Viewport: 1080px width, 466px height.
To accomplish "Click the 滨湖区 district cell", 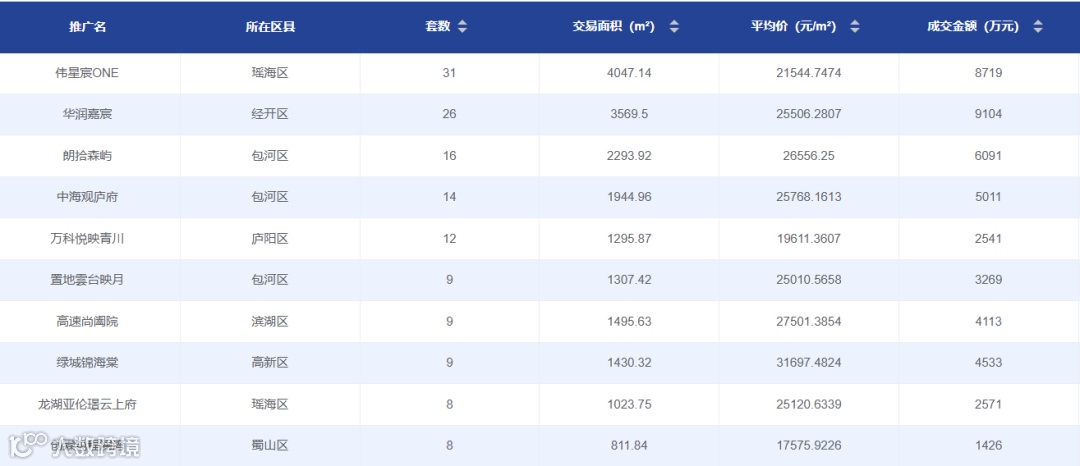I will [270, 321].
